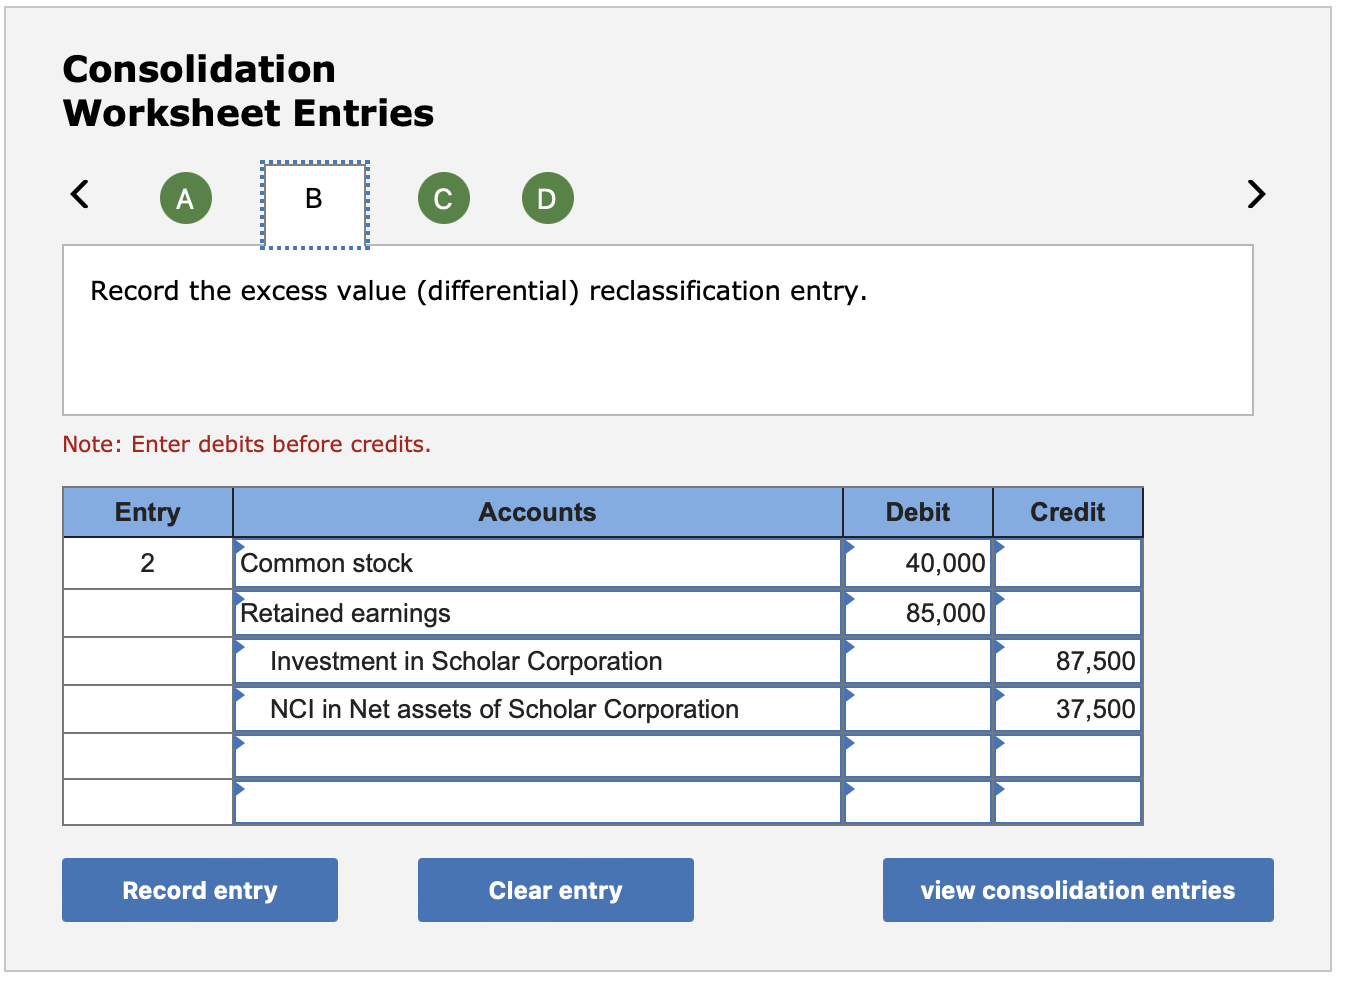1346x984 pixels.
Task: Select the 85,000 debit amount field
Action: point(915,612)
